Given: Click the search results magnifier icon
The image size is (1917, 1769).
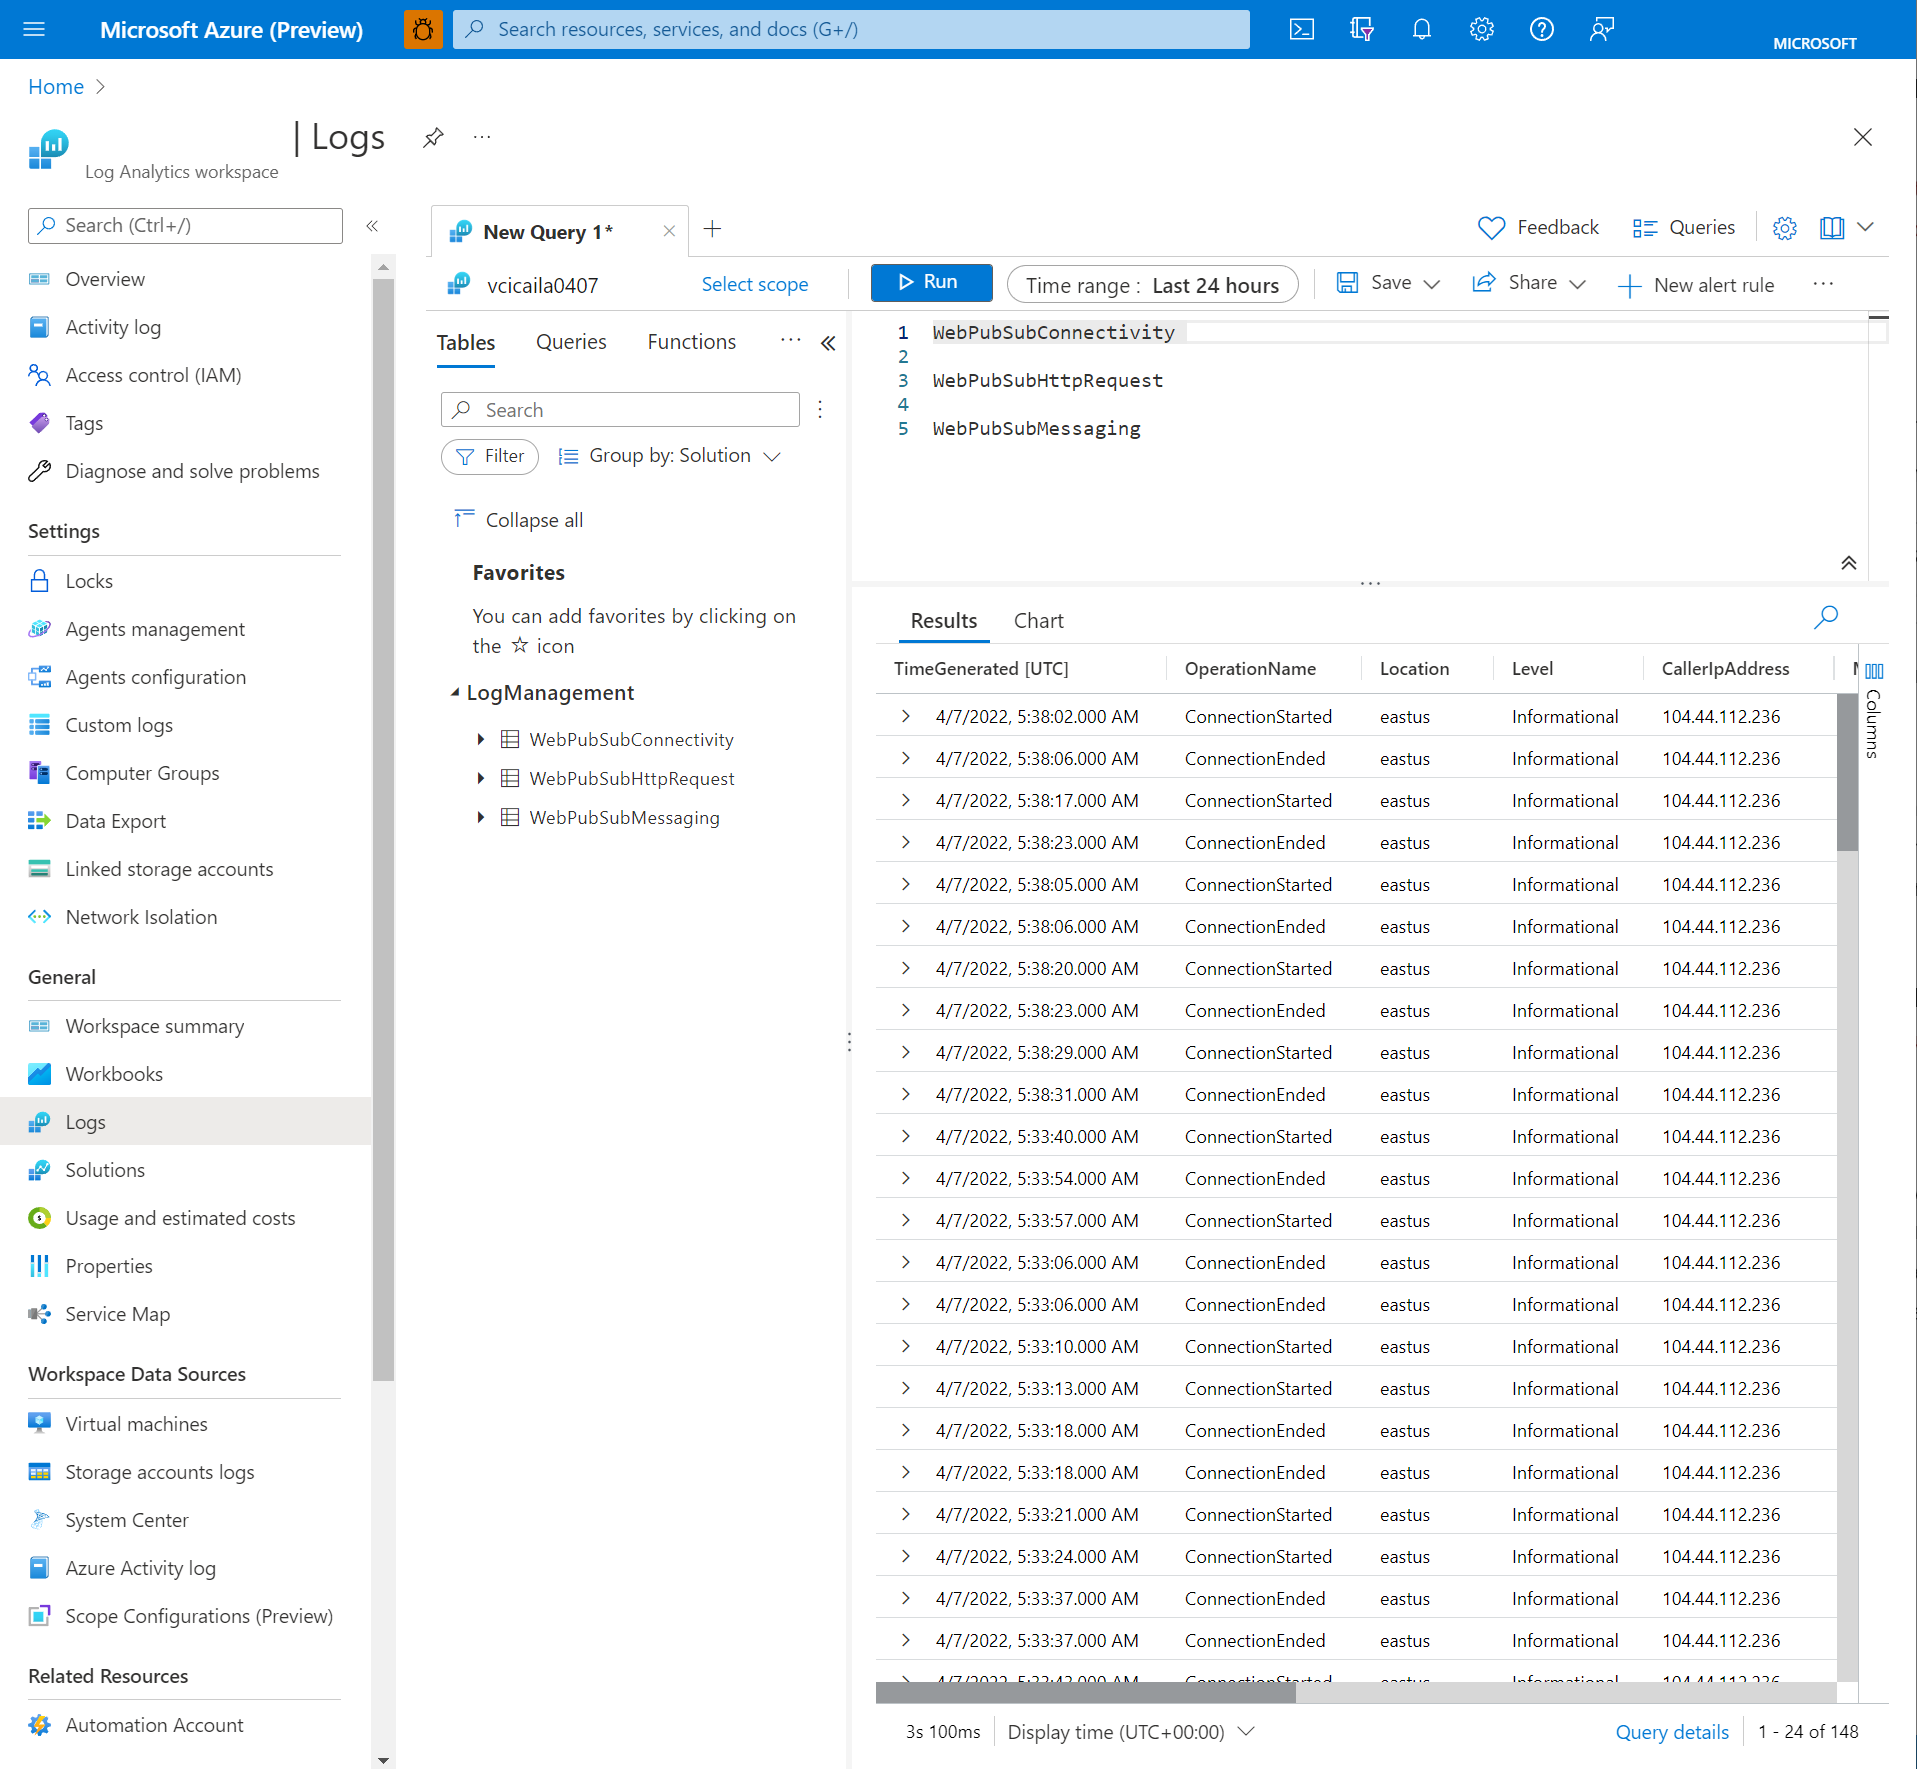Looking at the screenshot, I should 1826,617.
